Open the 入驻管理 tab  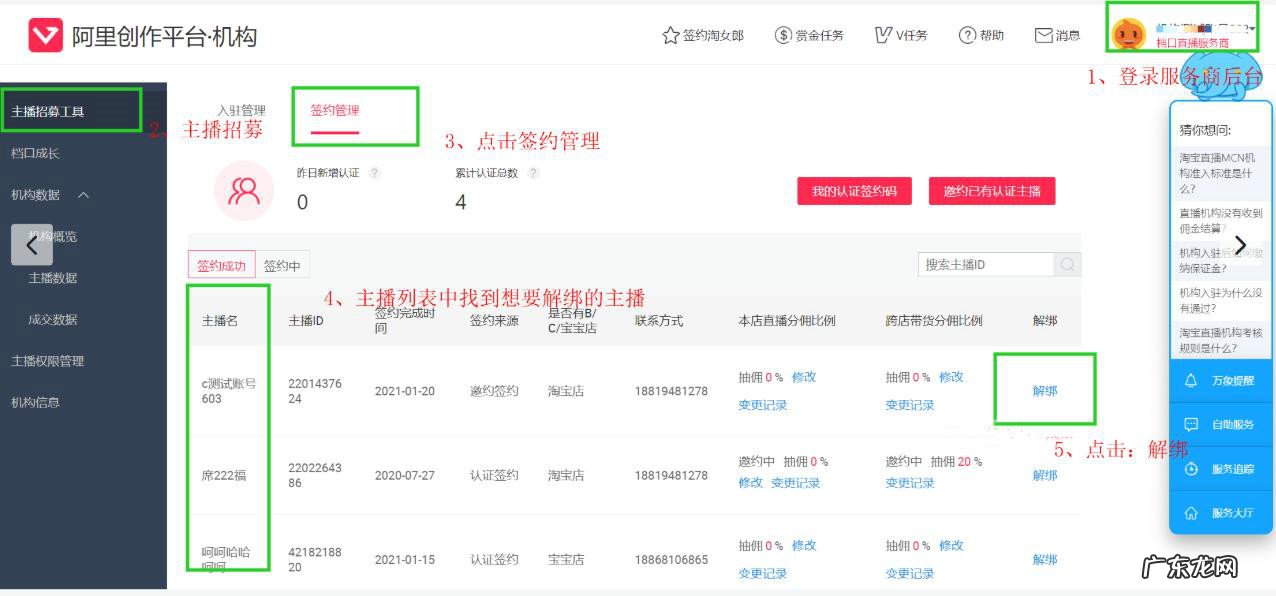[x=241, y=110]
